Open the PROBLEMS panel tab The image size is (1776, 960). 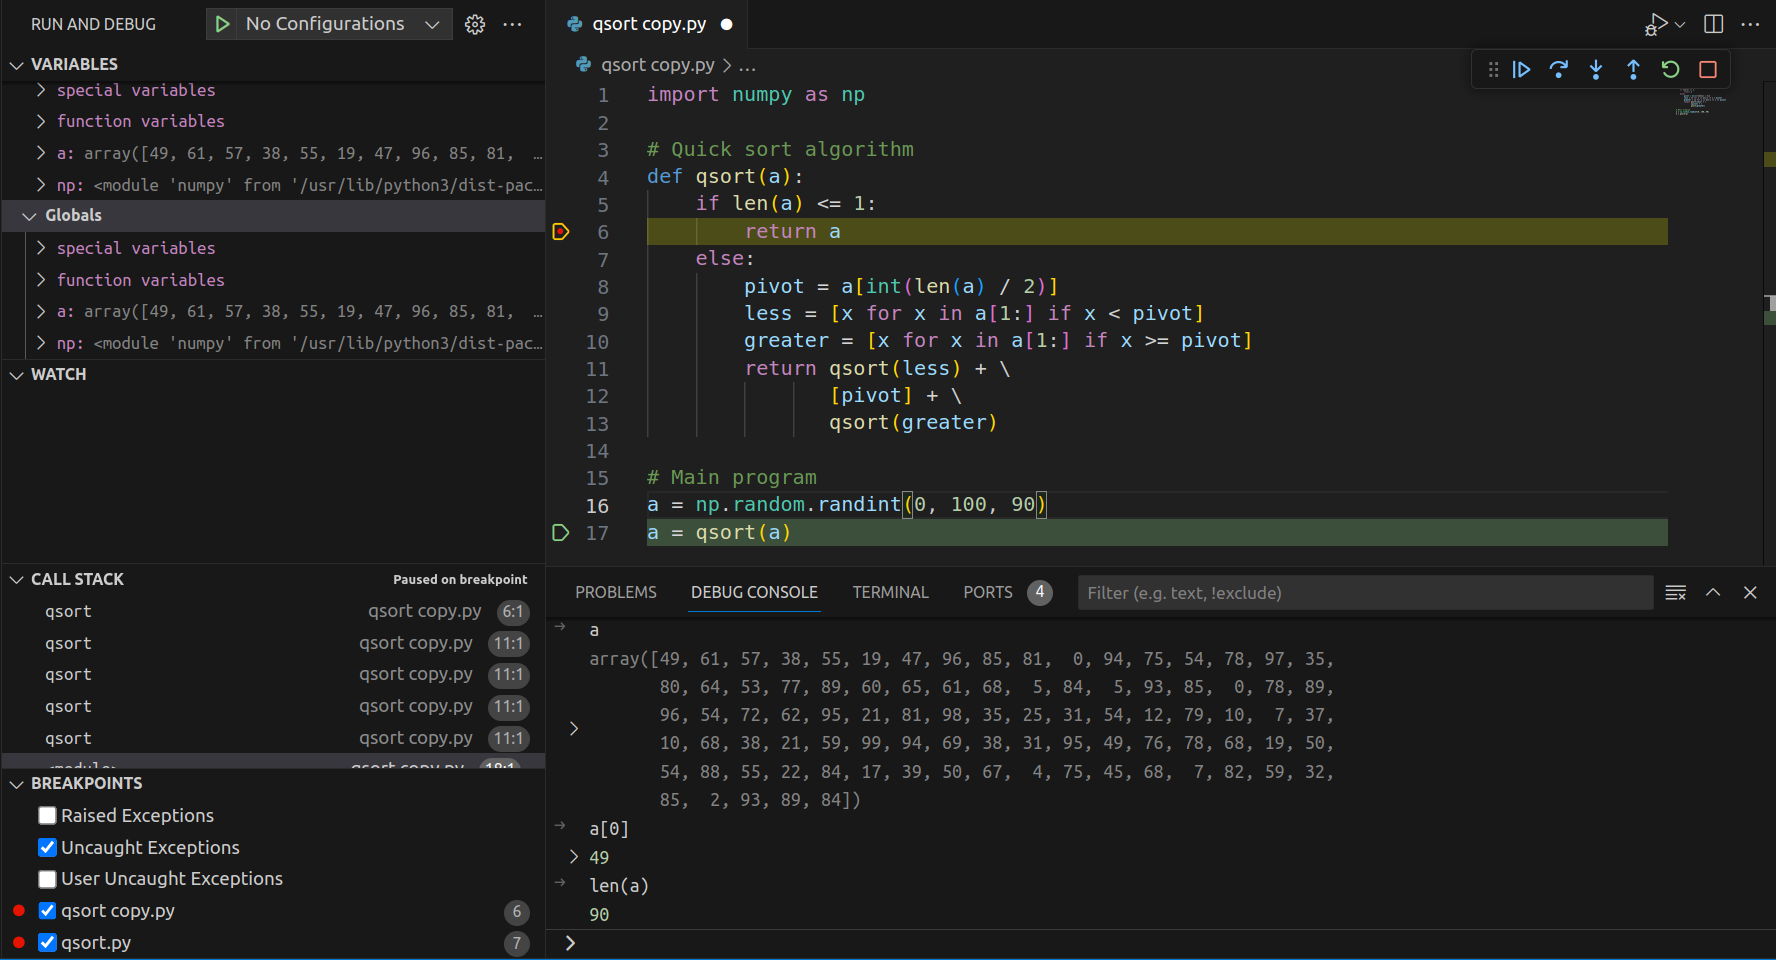pos(615,593)
